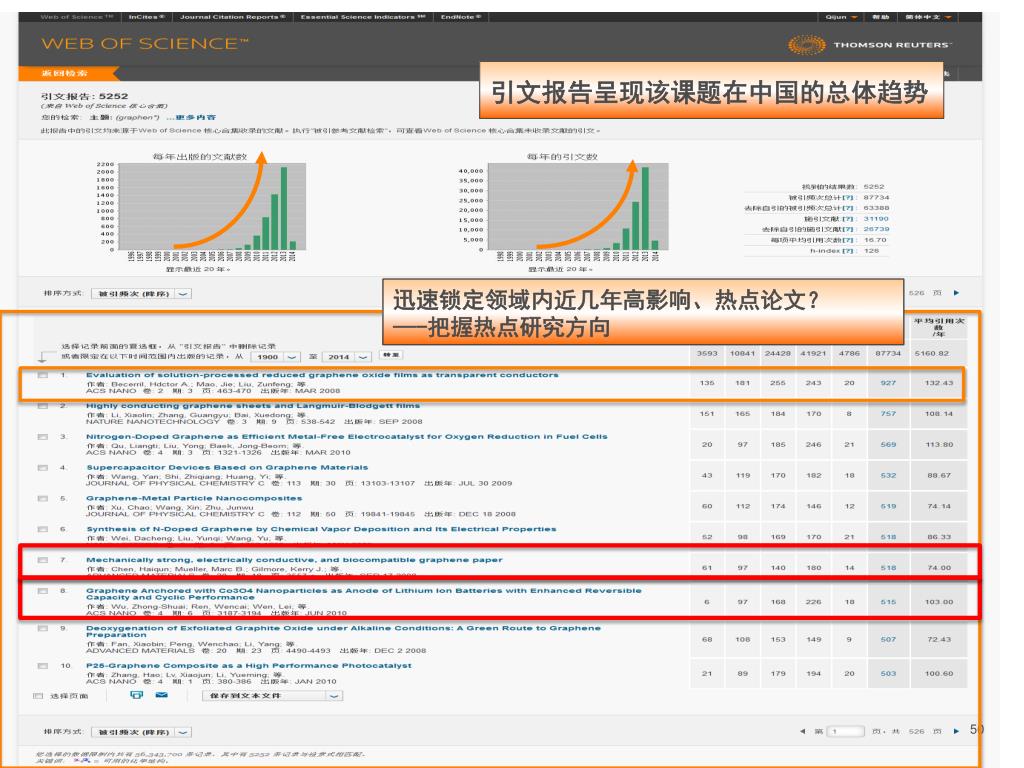Check the box for record 2 Highly conducting graphene
The image size is (1024, 768).
[x=43, y=406]
